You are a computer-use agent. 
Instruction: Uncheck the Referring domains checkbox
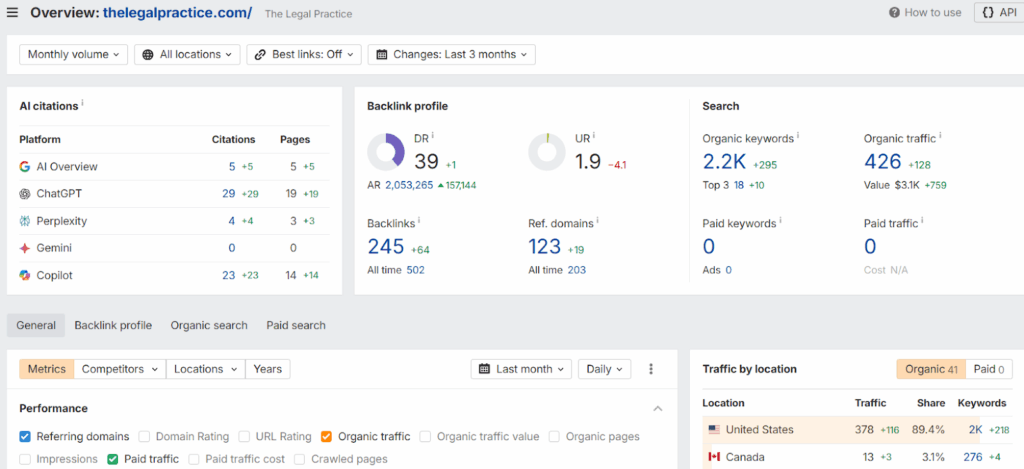coord(25,436)
